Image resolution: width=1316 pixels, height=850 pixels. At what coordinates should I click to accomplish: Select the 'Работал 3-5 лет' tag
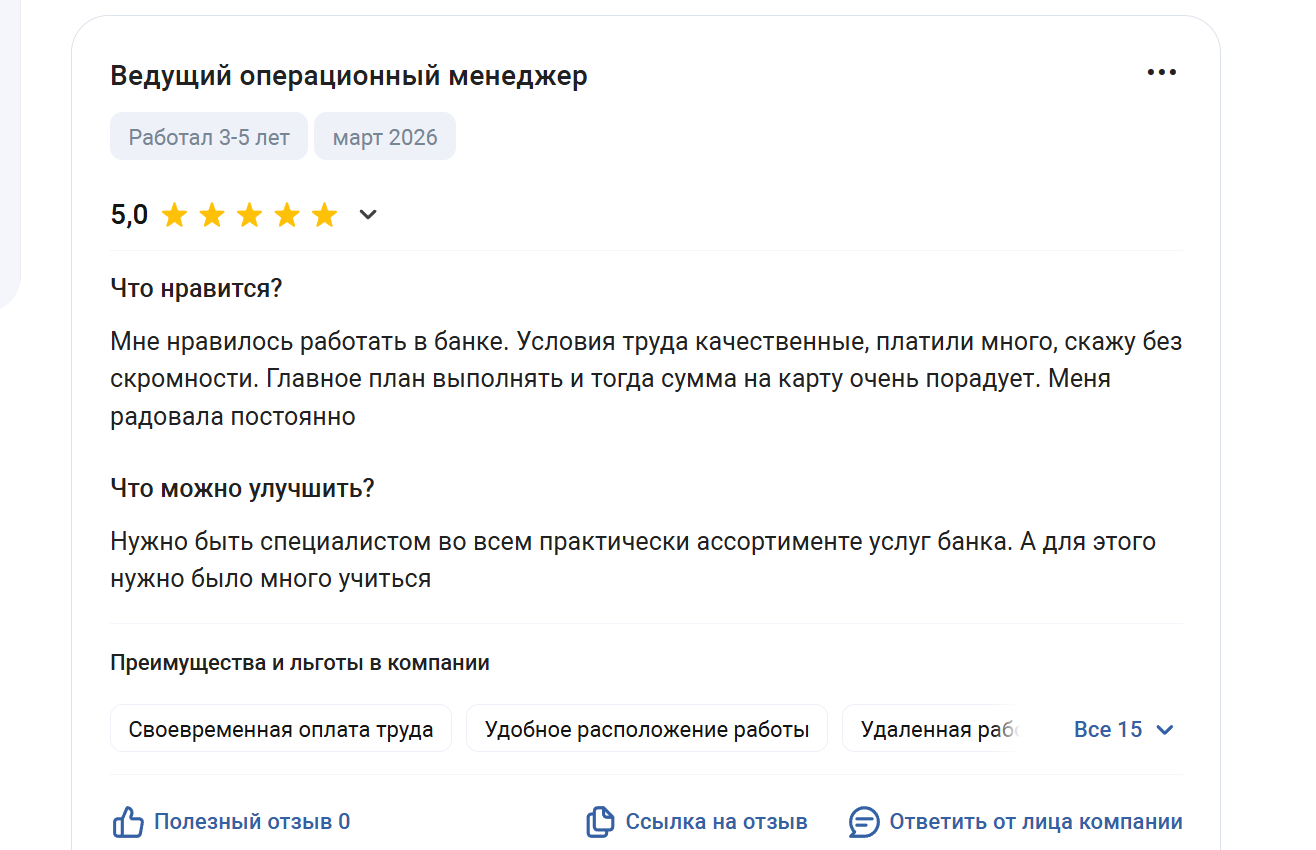(x=209, y=137)
